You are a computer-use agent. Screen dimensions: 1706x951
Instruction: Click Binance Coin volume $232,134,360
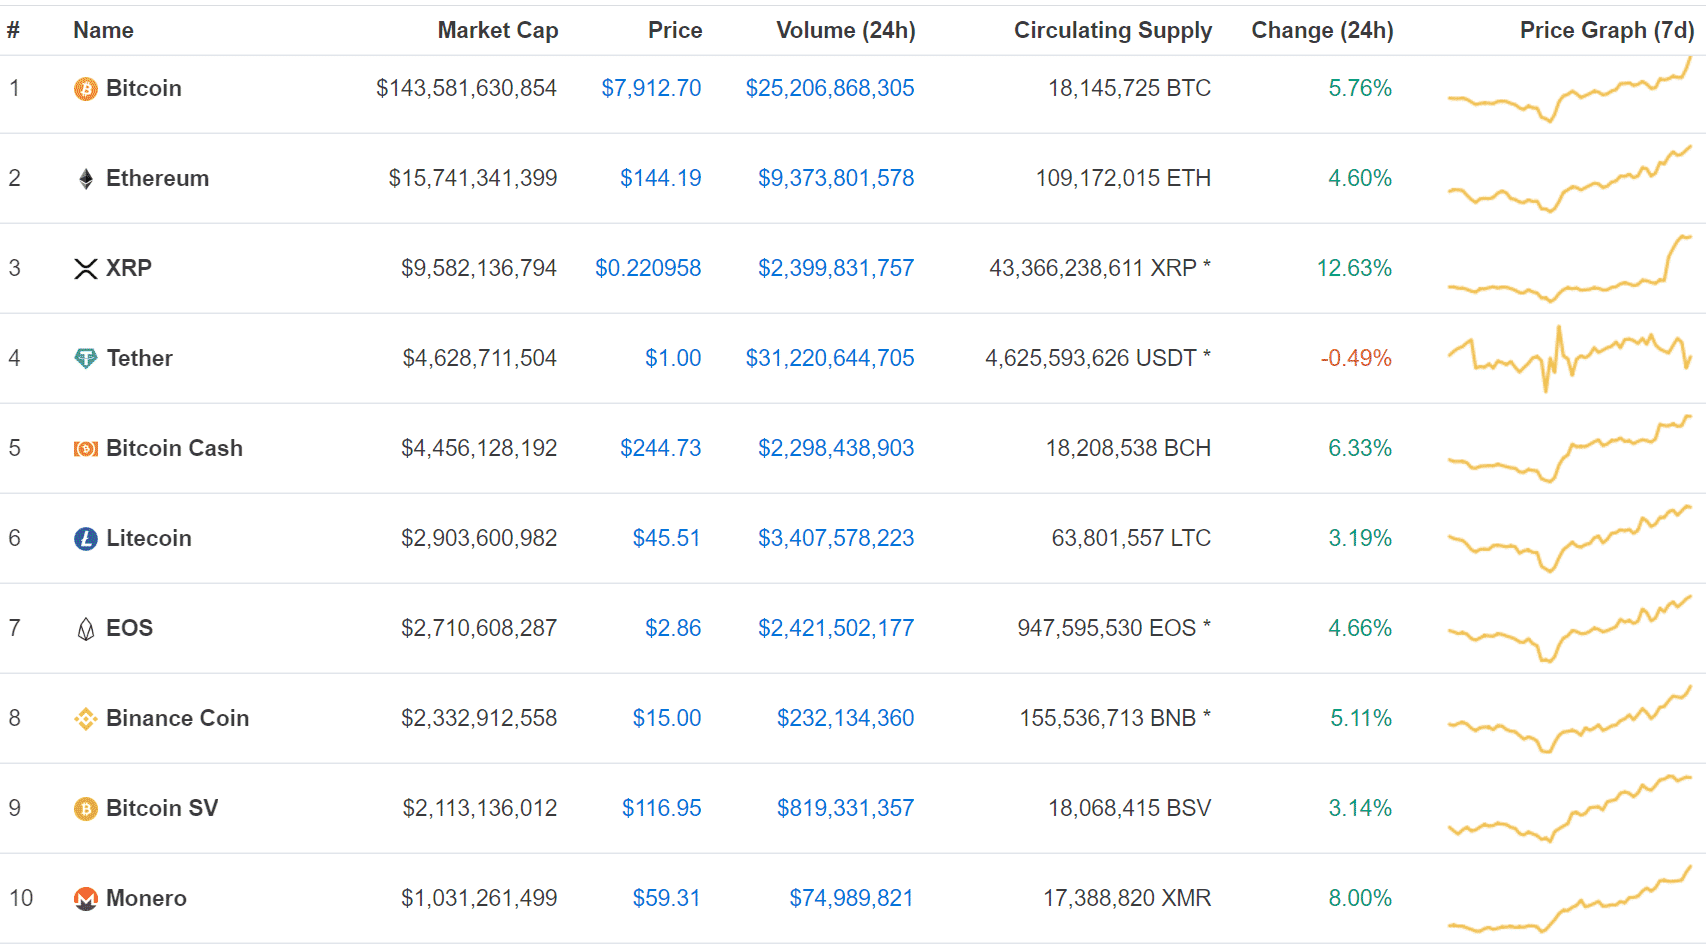846,718
